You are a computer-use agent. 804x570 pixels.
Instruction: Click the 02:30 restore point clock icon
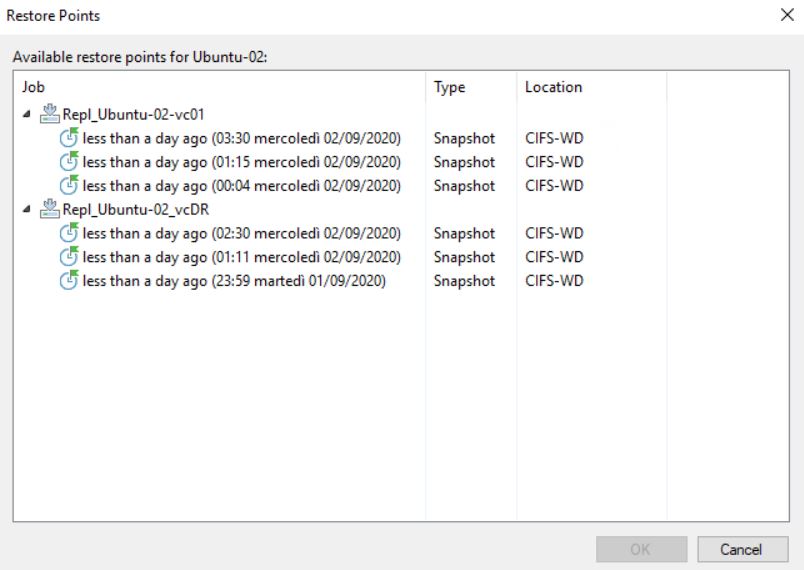point(69,233)
